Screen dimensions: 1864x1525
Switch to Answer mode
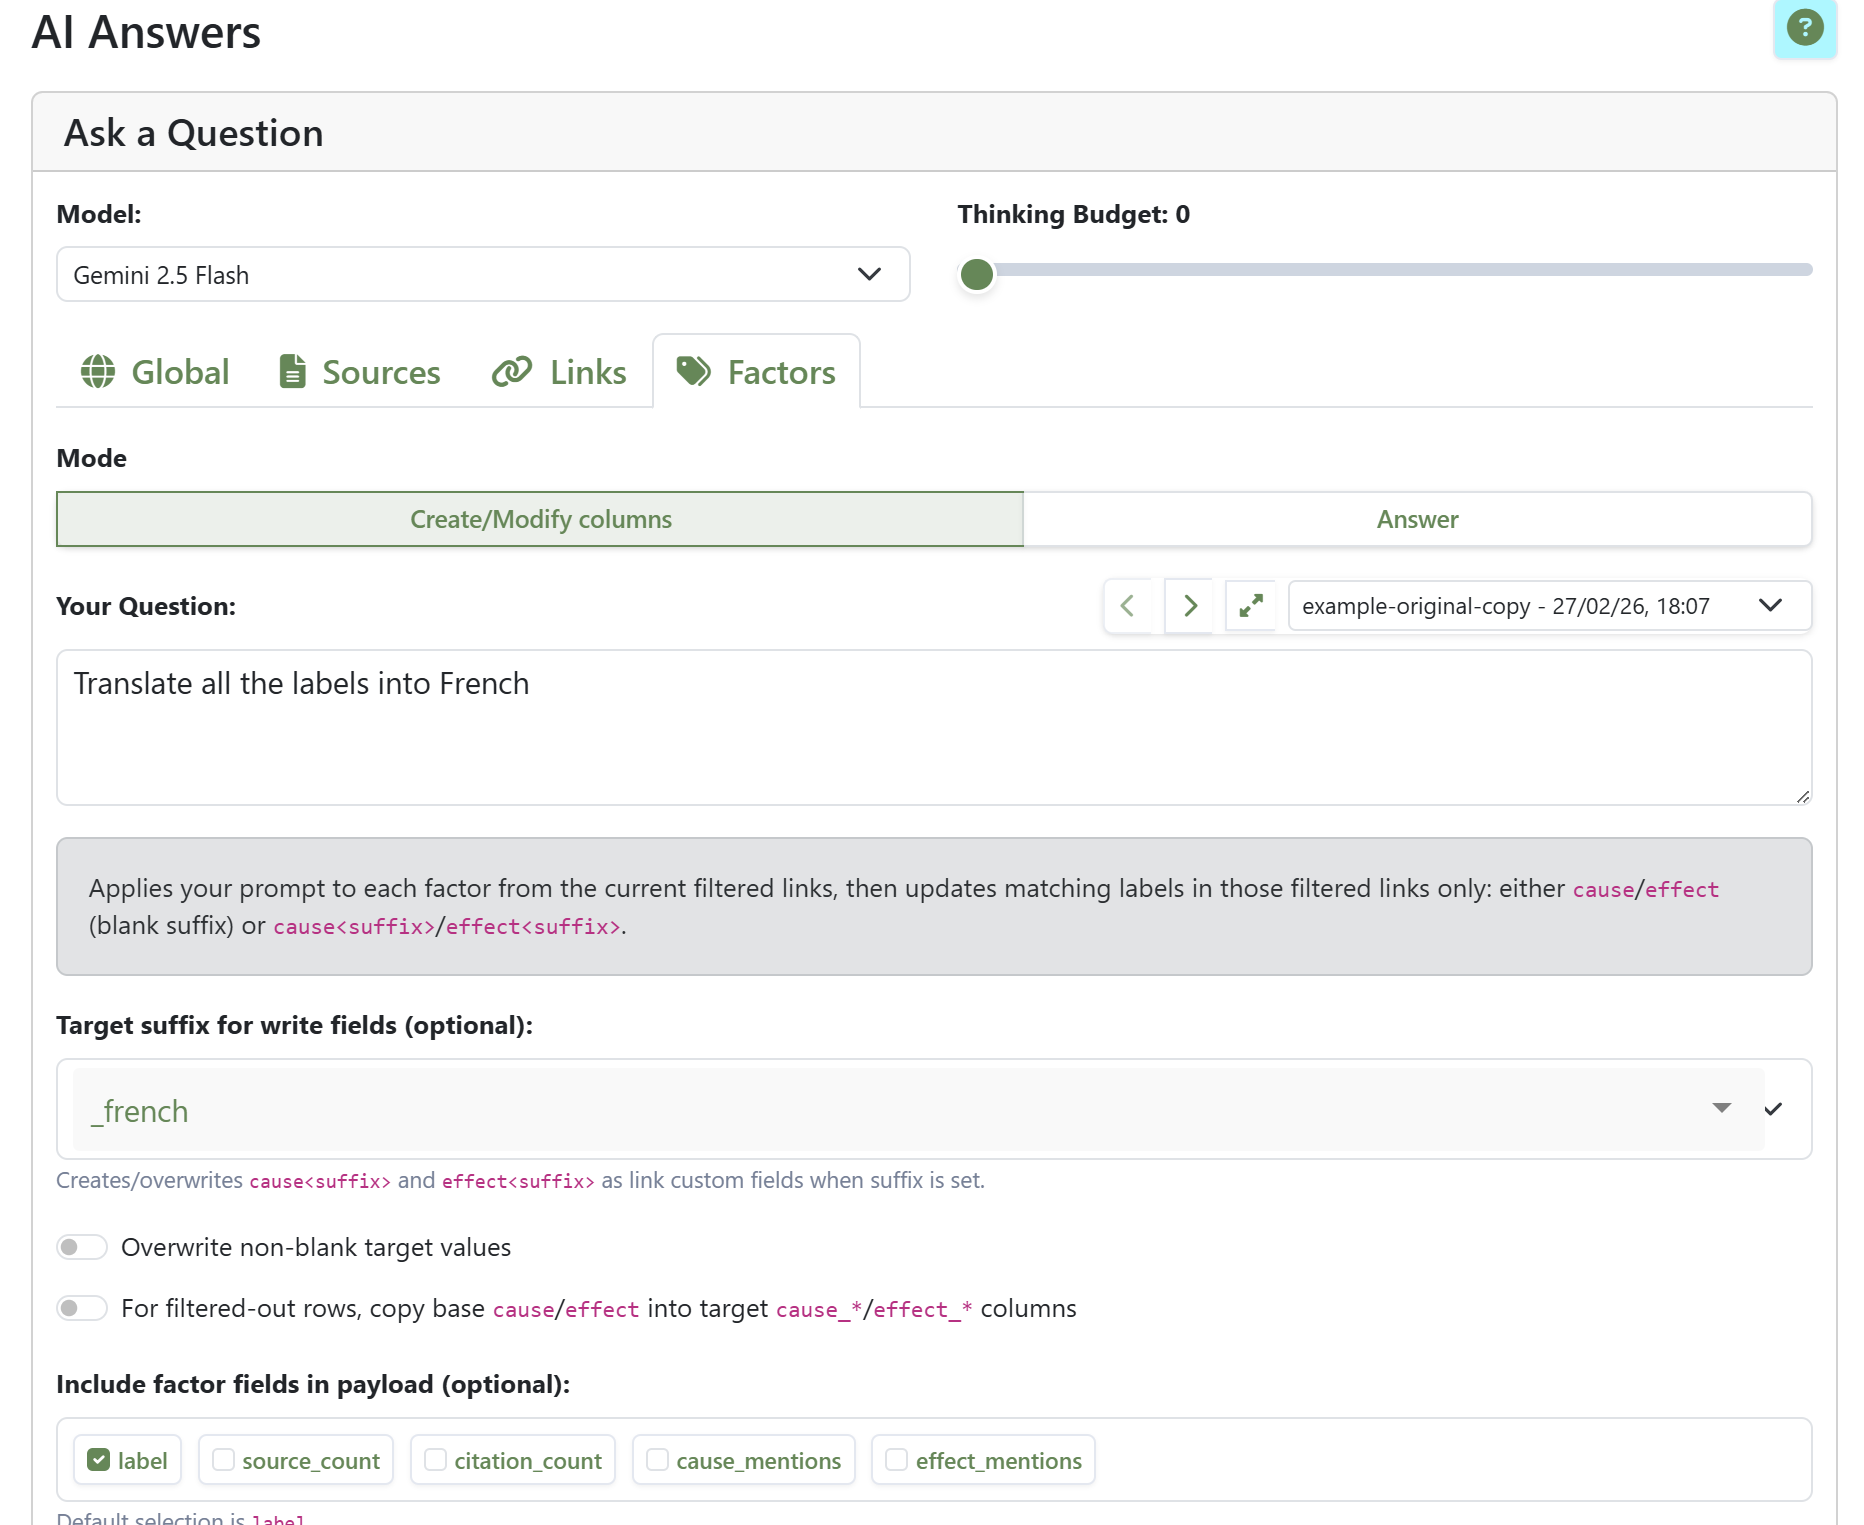point(1417,519)
